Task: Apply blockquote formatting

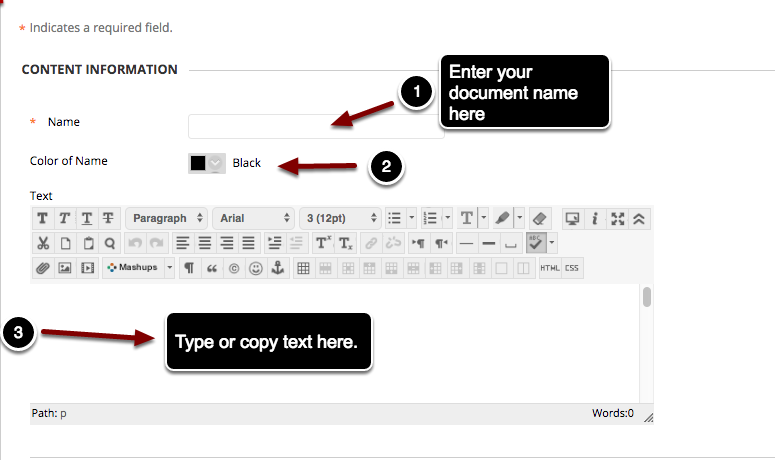Action: coord(212,268)
